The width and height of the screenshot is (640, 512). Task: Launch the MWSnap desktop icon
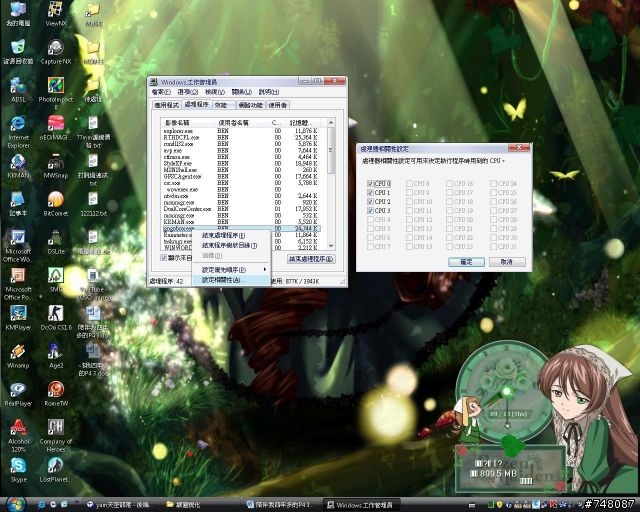pos(56,166)
